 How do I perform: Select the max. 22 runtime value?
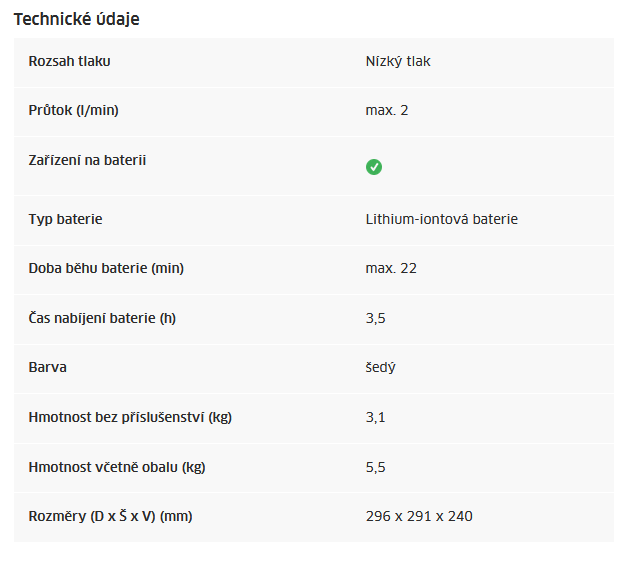click(391, 268)
